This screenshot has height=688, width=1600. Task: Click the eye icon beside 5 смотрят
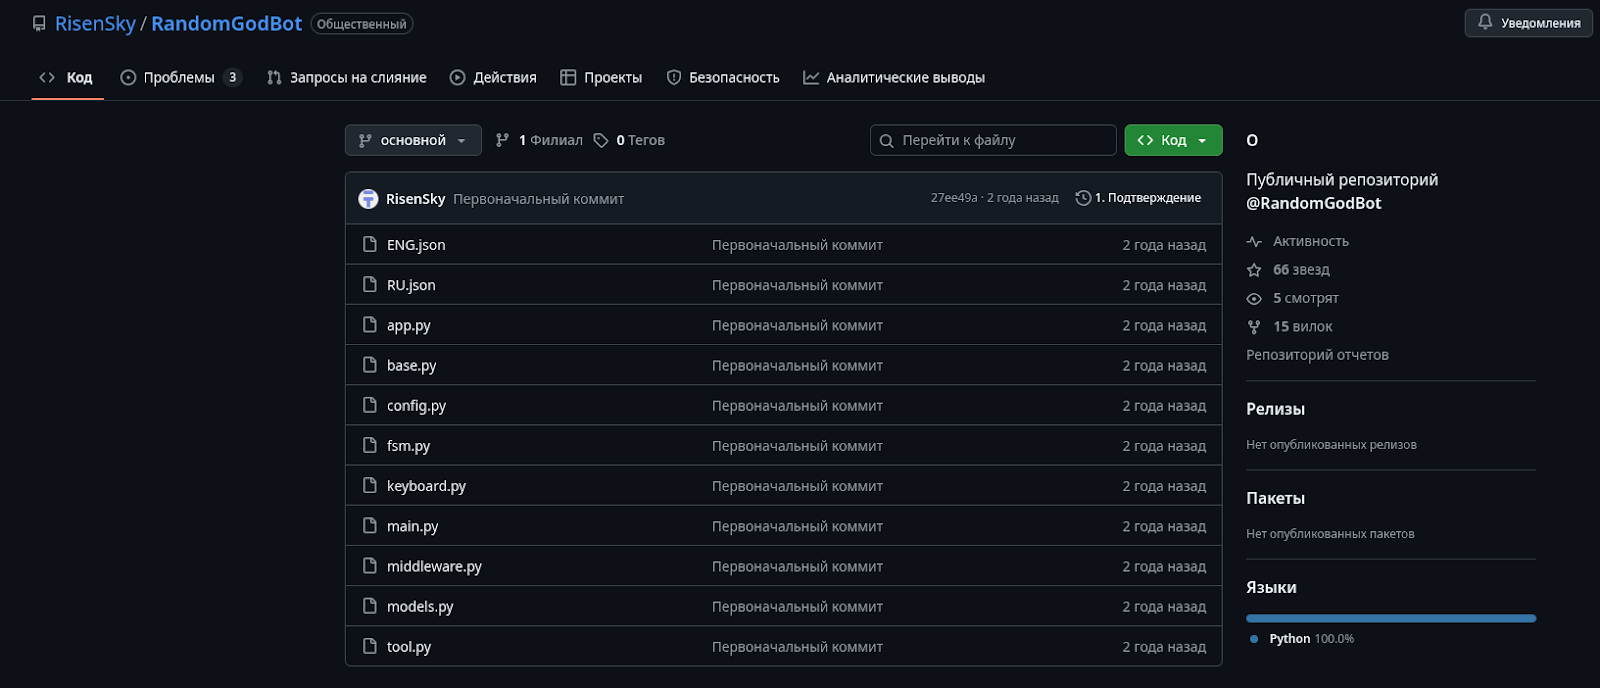(1254, 299)
